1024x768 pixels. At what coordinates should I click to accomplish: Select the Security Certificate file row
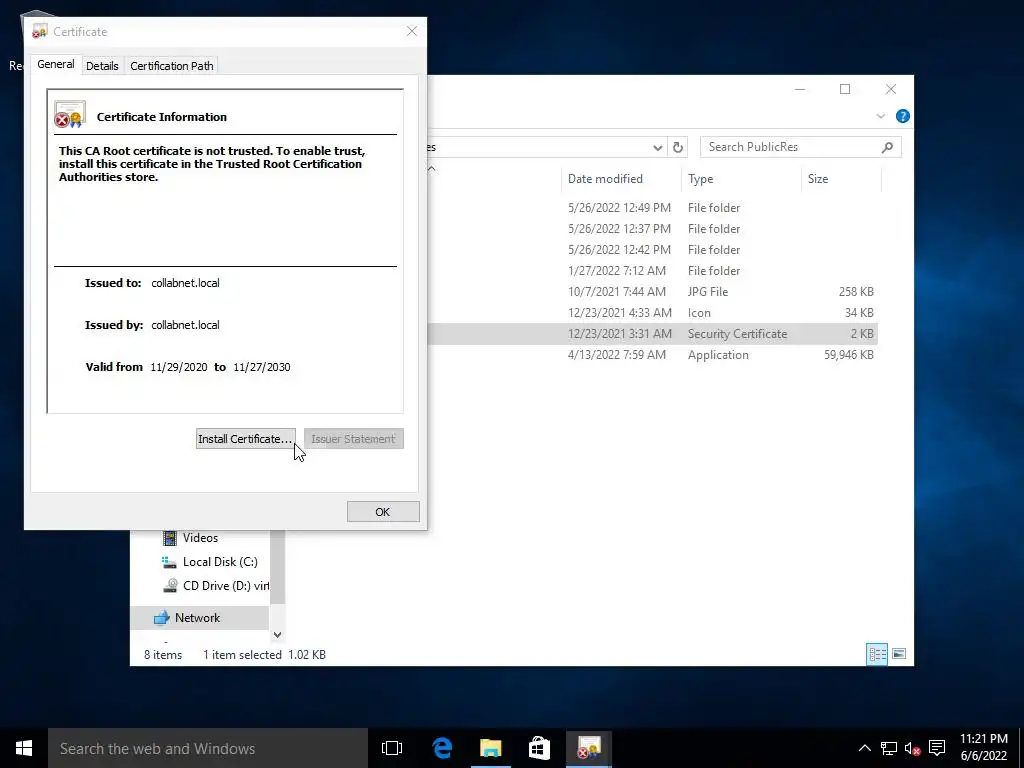[652, 334]
